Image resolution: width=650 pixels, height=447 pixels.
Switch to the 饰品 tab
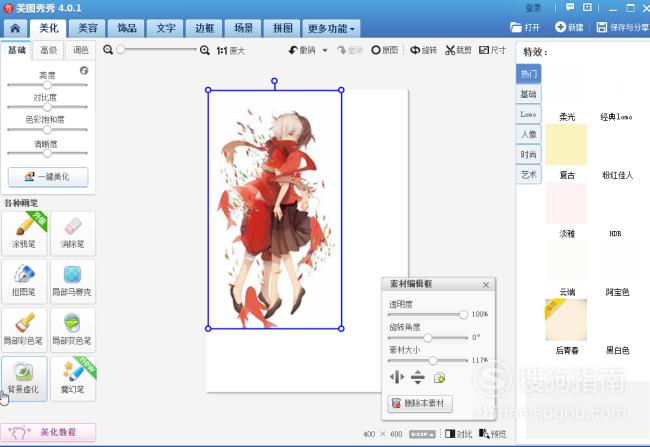[x=126, y=28]
